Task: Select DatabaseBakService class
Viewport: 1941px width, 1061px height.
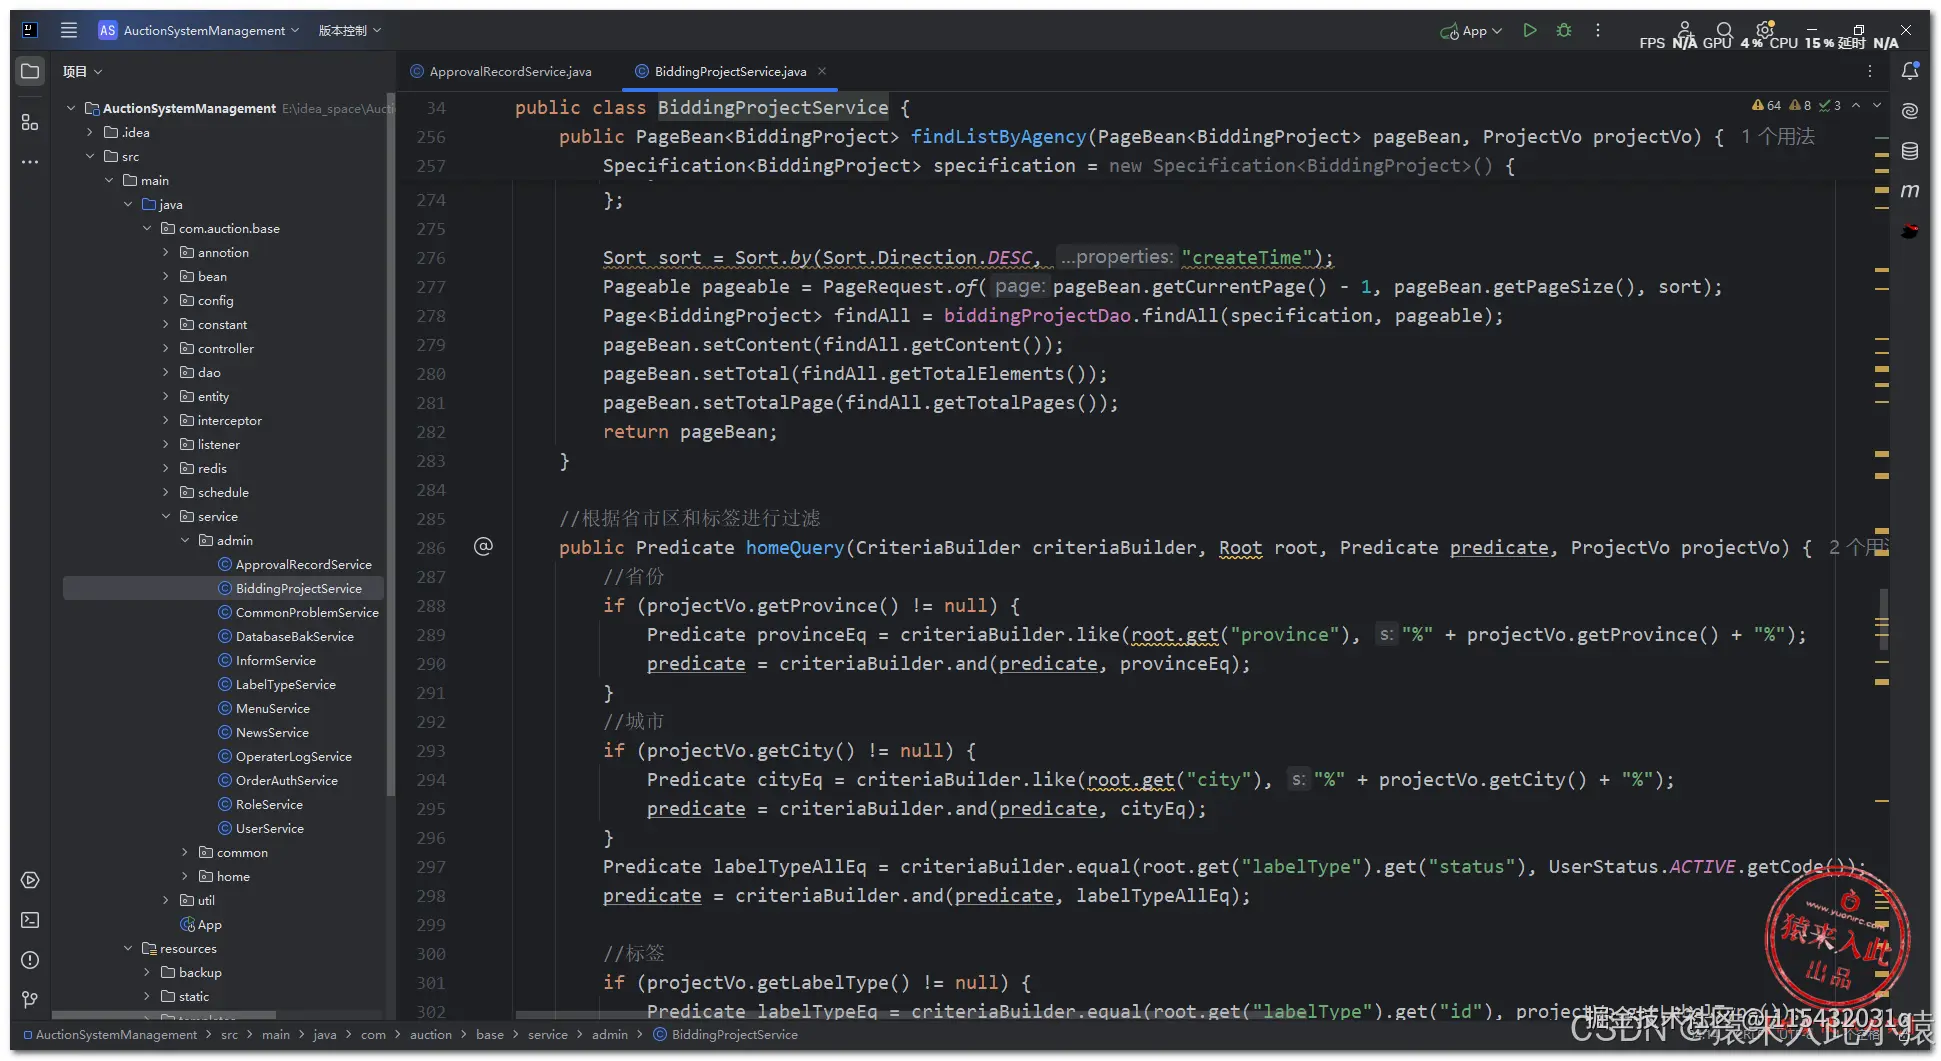Action: (294, 636)
